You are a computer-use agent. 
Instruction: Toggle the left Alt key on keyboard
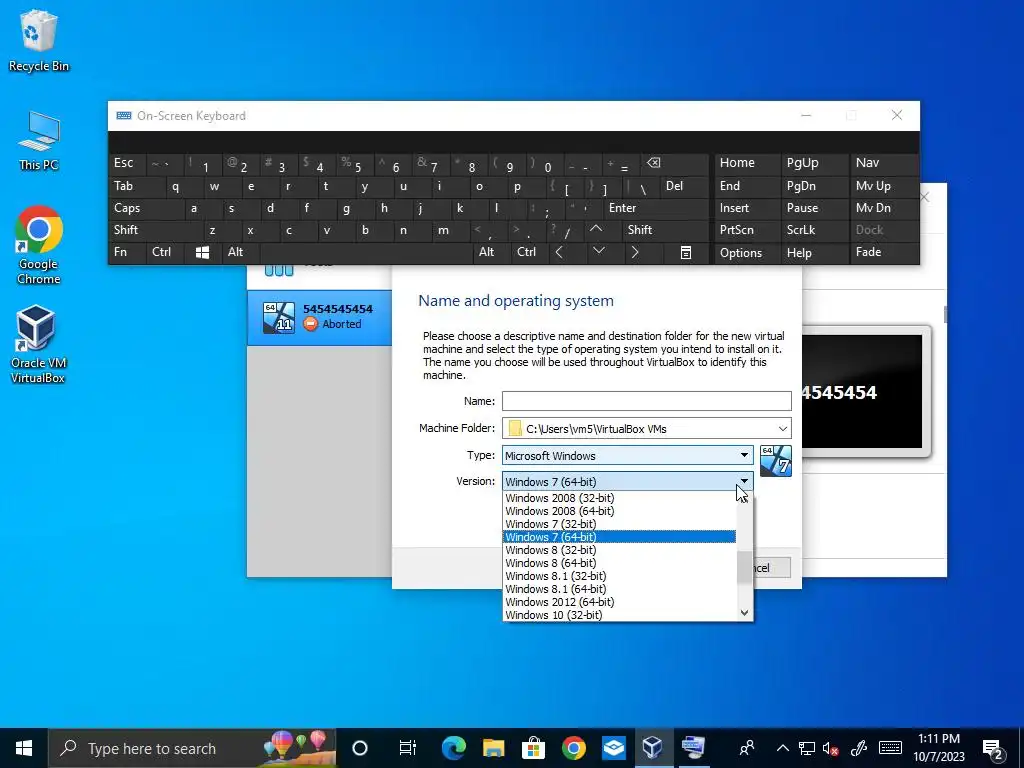(240, 252)
